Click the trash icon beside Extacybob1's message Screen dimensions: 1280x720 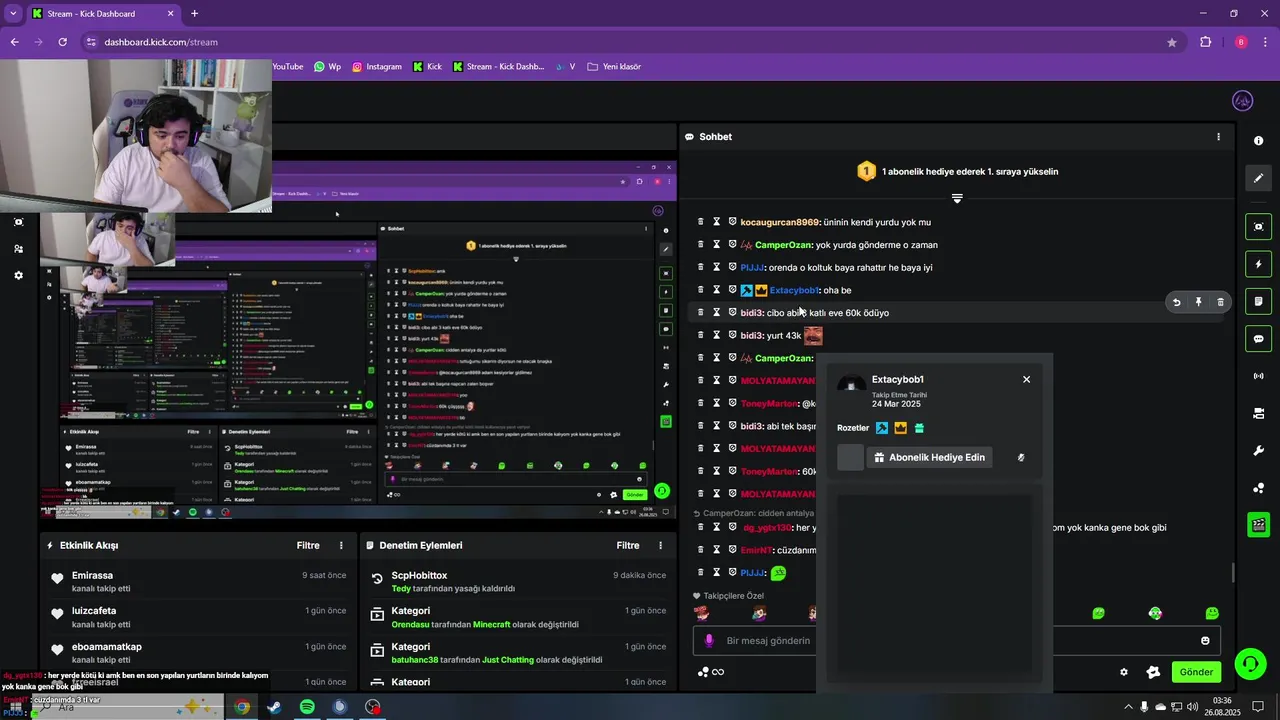[701, 290]
